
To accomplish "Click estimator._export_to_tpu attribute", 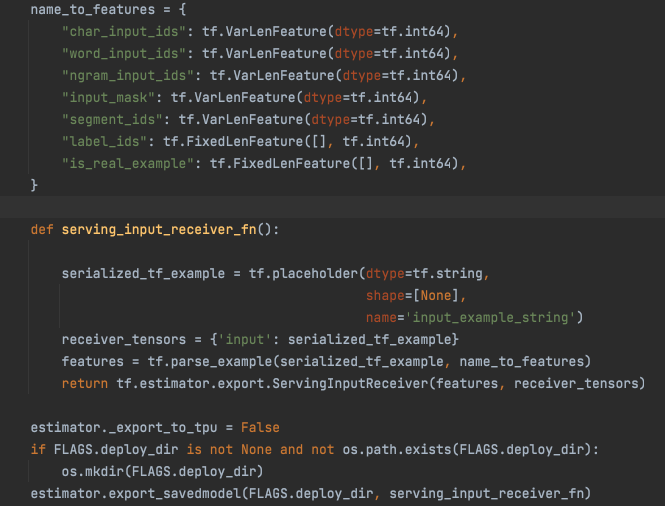I will (124, 428).
